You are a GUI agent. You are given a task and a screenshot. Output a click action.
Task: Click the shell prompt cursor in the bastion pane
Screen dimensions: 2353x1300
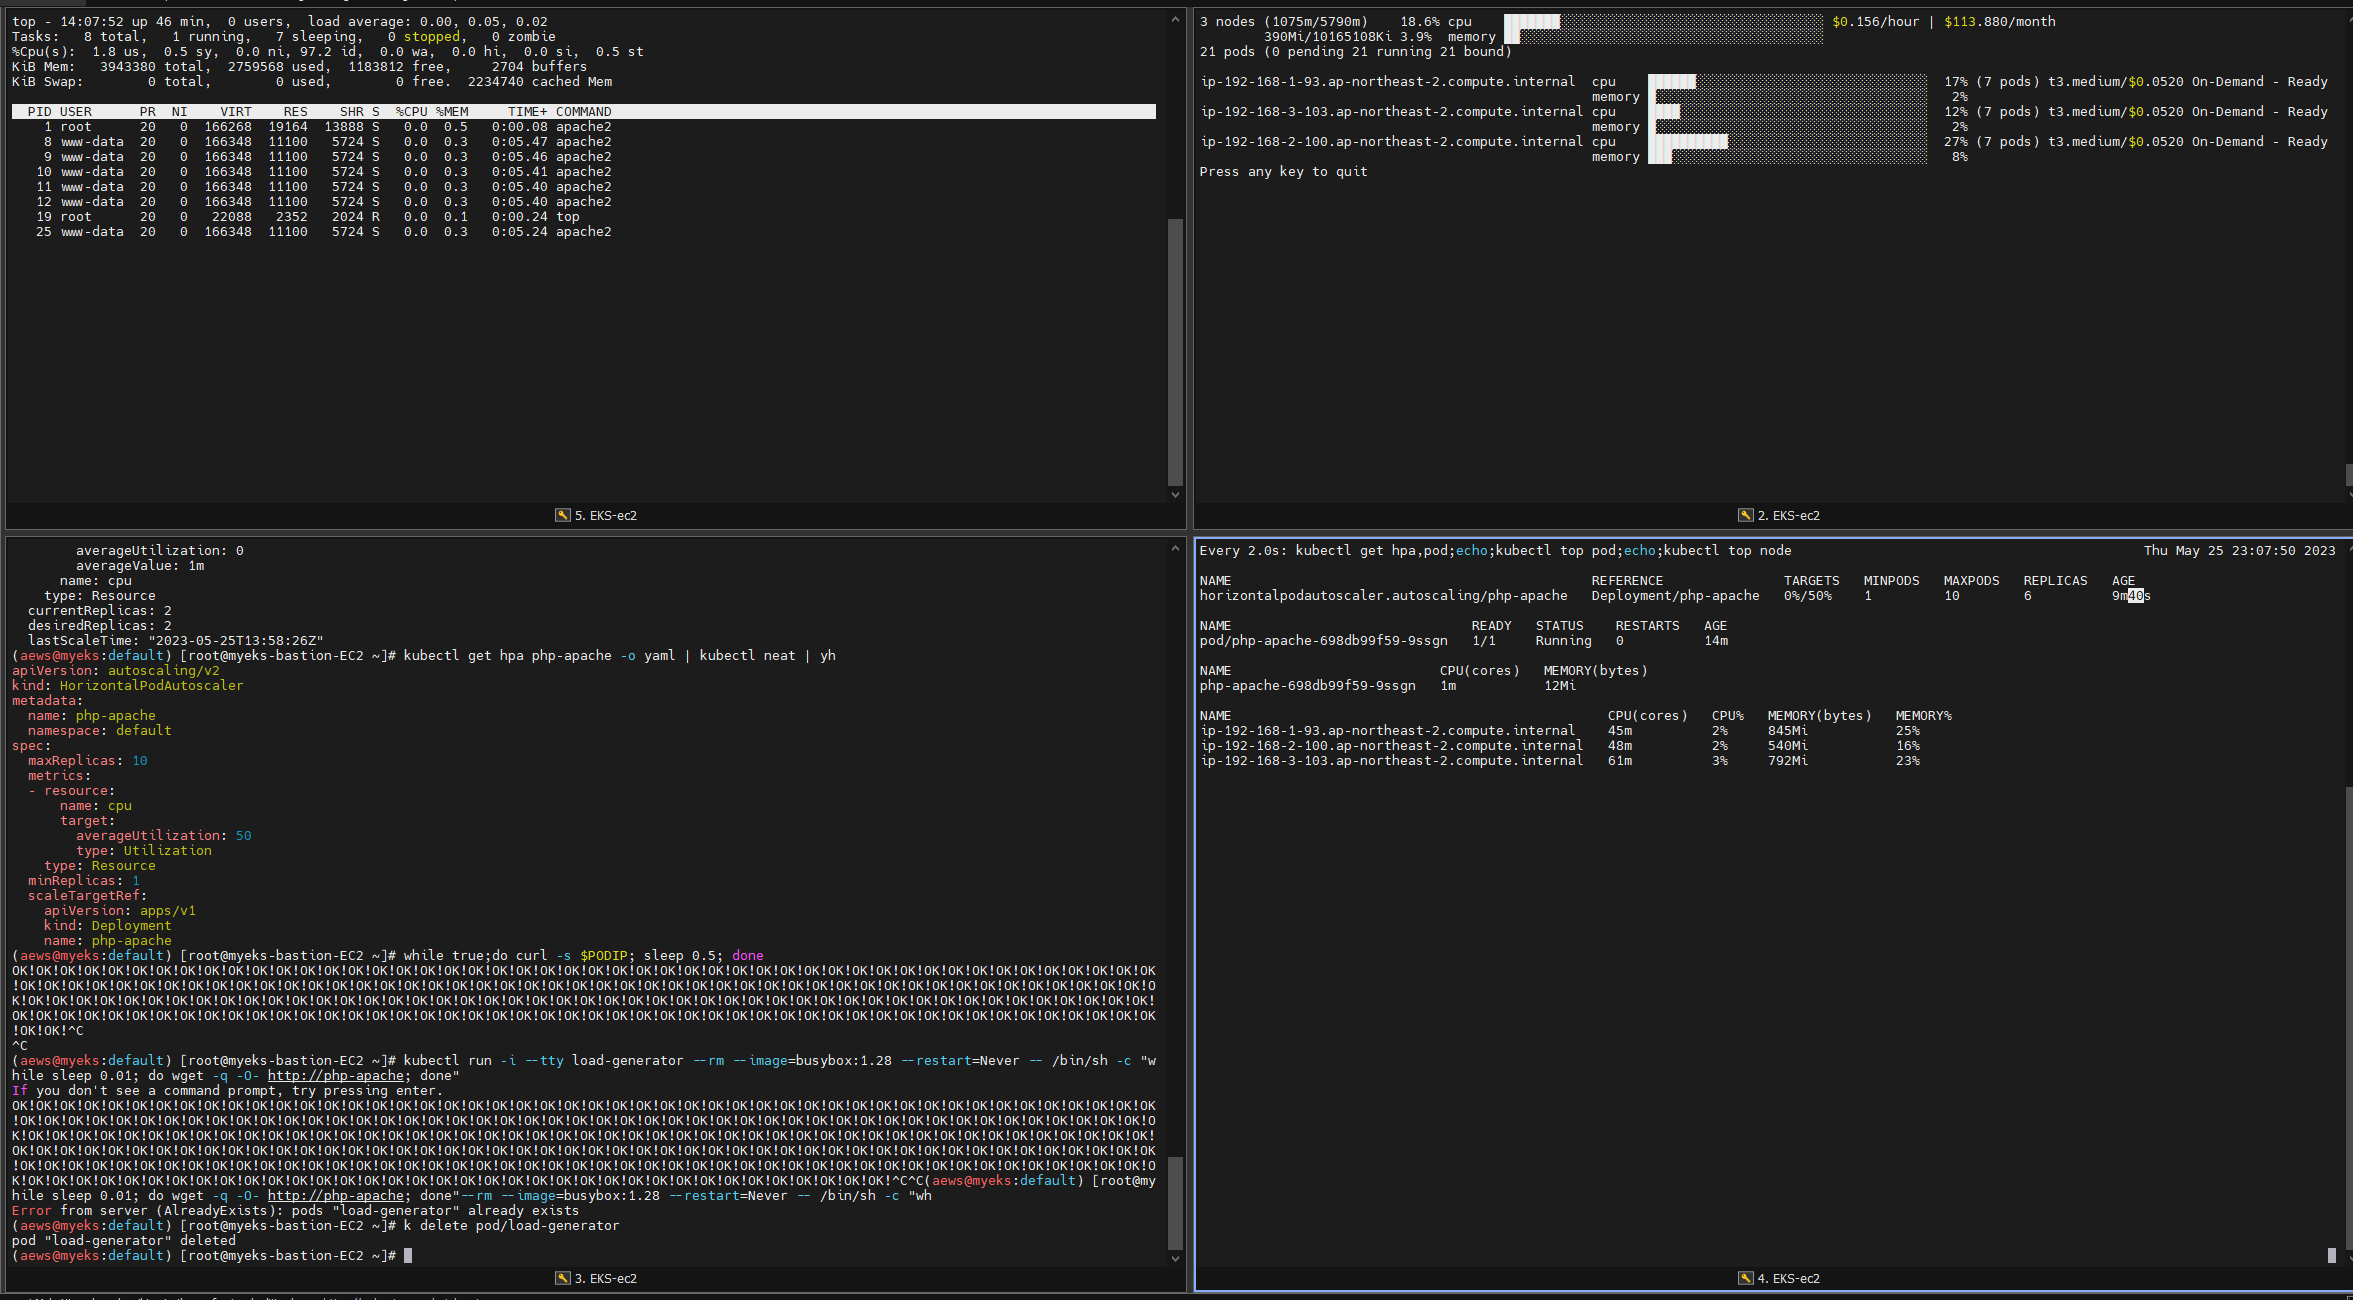pyautogui.click(x=408, y=1255)
